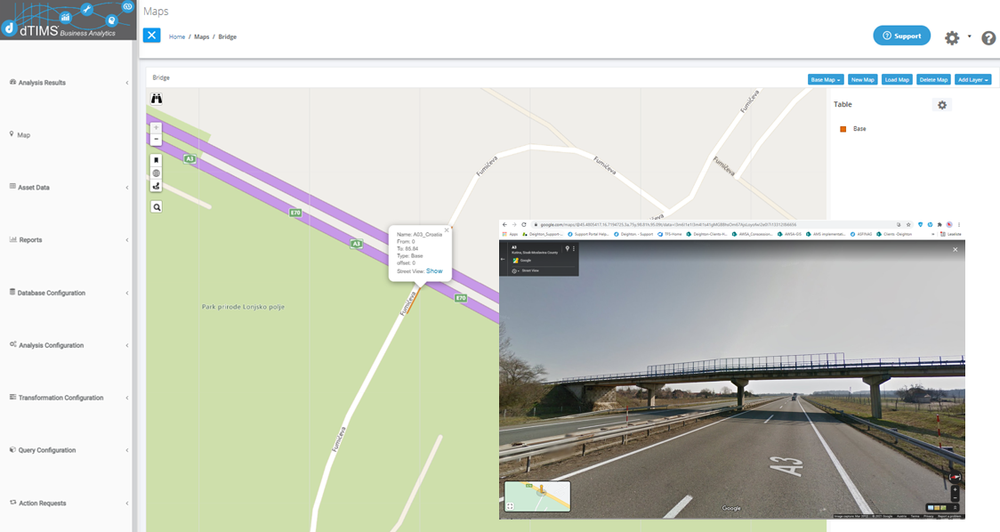1000x532 pixels.
Task: Open the Street View minimap thumbnail
Action: click(537, 496)
